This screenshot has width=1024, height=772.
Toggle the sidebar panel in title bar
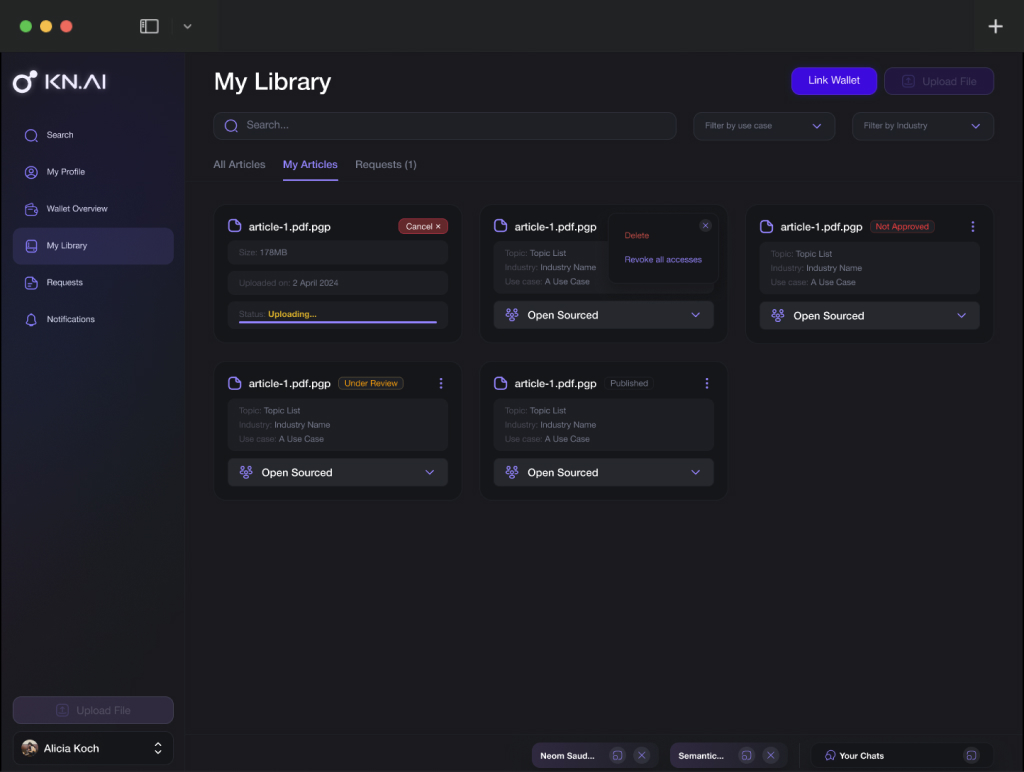coord(149,27)
